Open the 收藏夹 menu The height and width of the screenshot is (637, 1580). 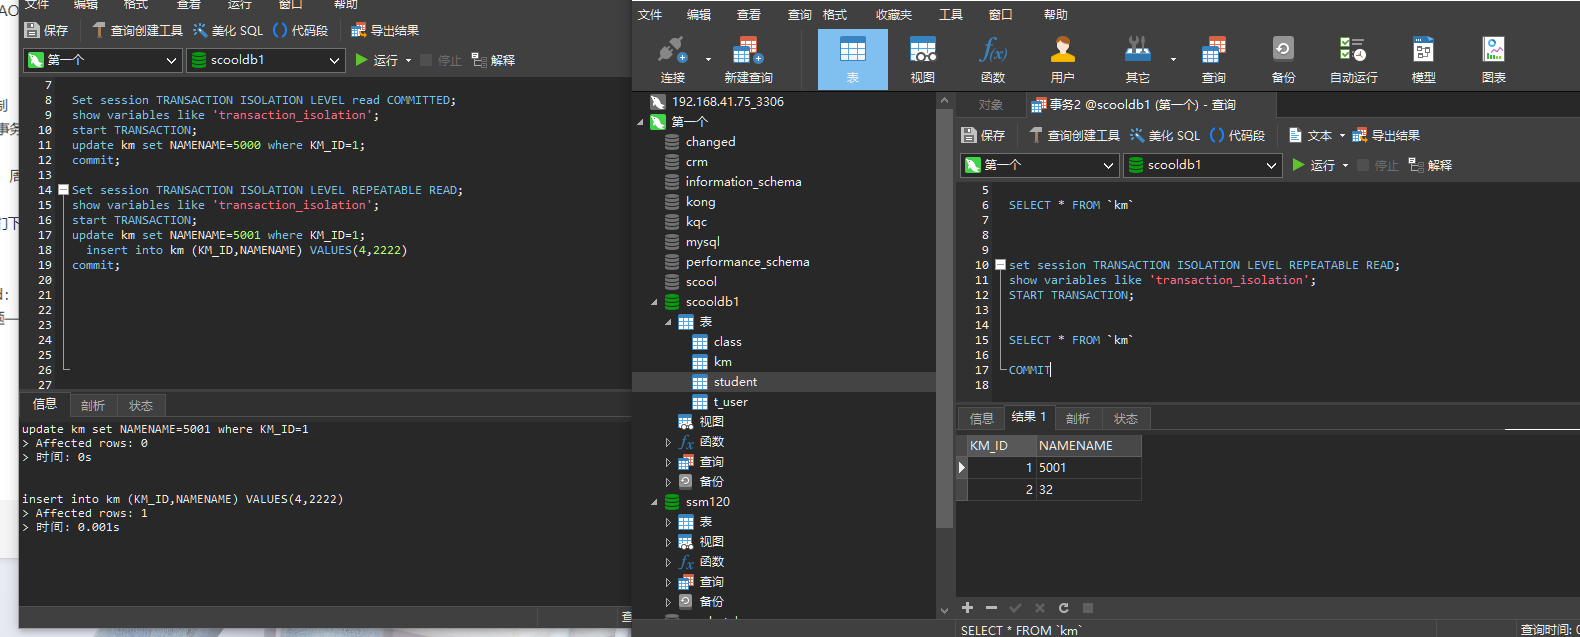click(893, 14)
